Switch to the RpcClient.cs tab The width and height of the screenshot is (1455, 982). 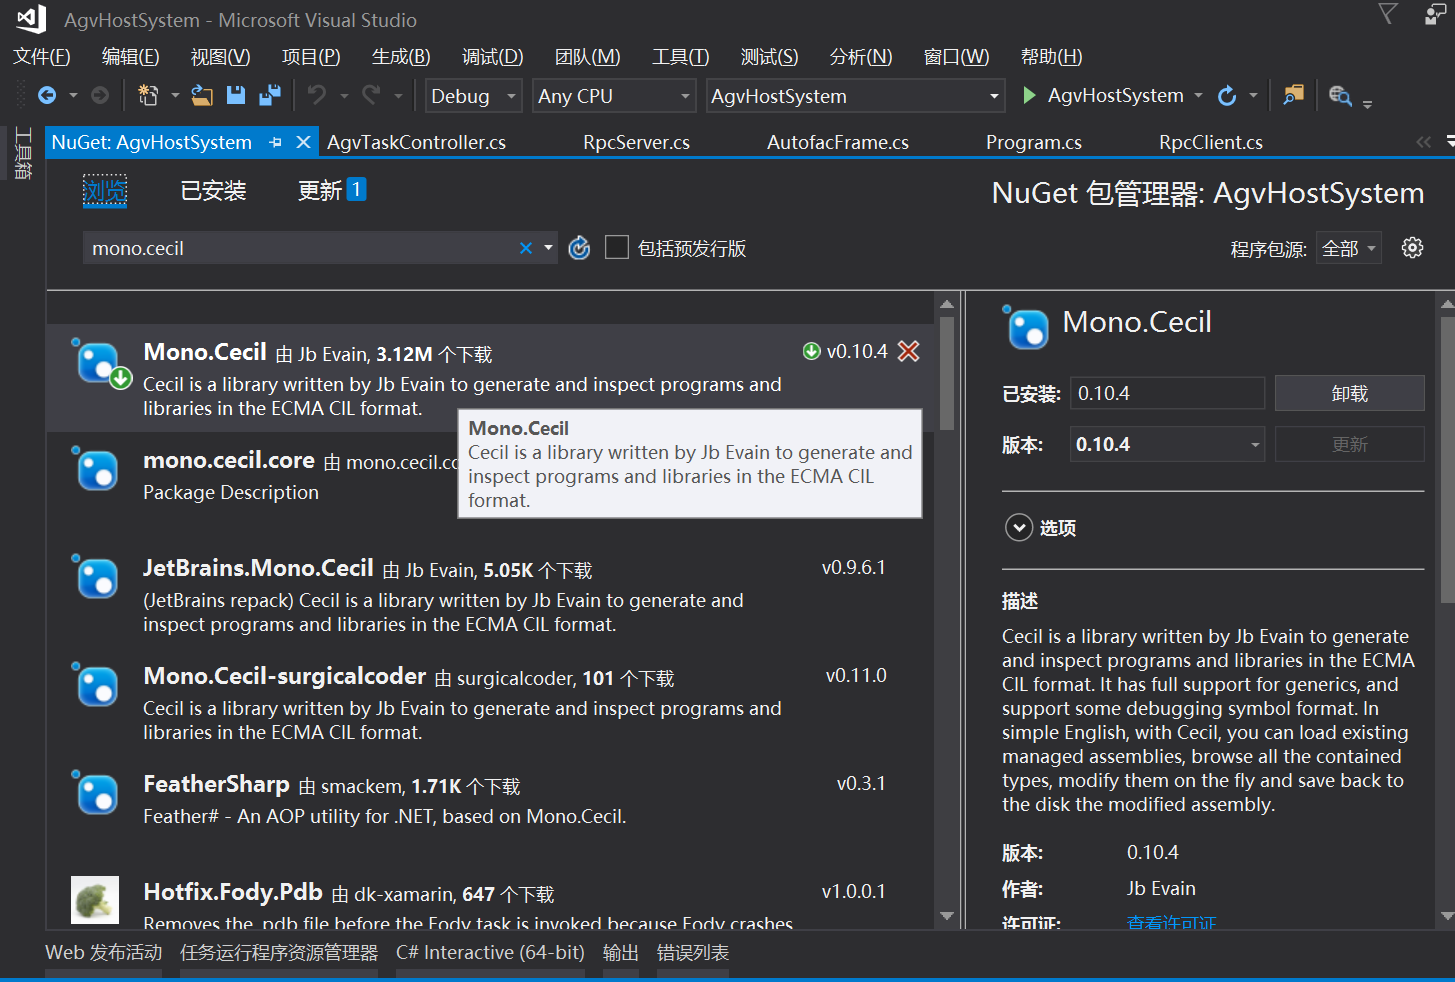1210,143
